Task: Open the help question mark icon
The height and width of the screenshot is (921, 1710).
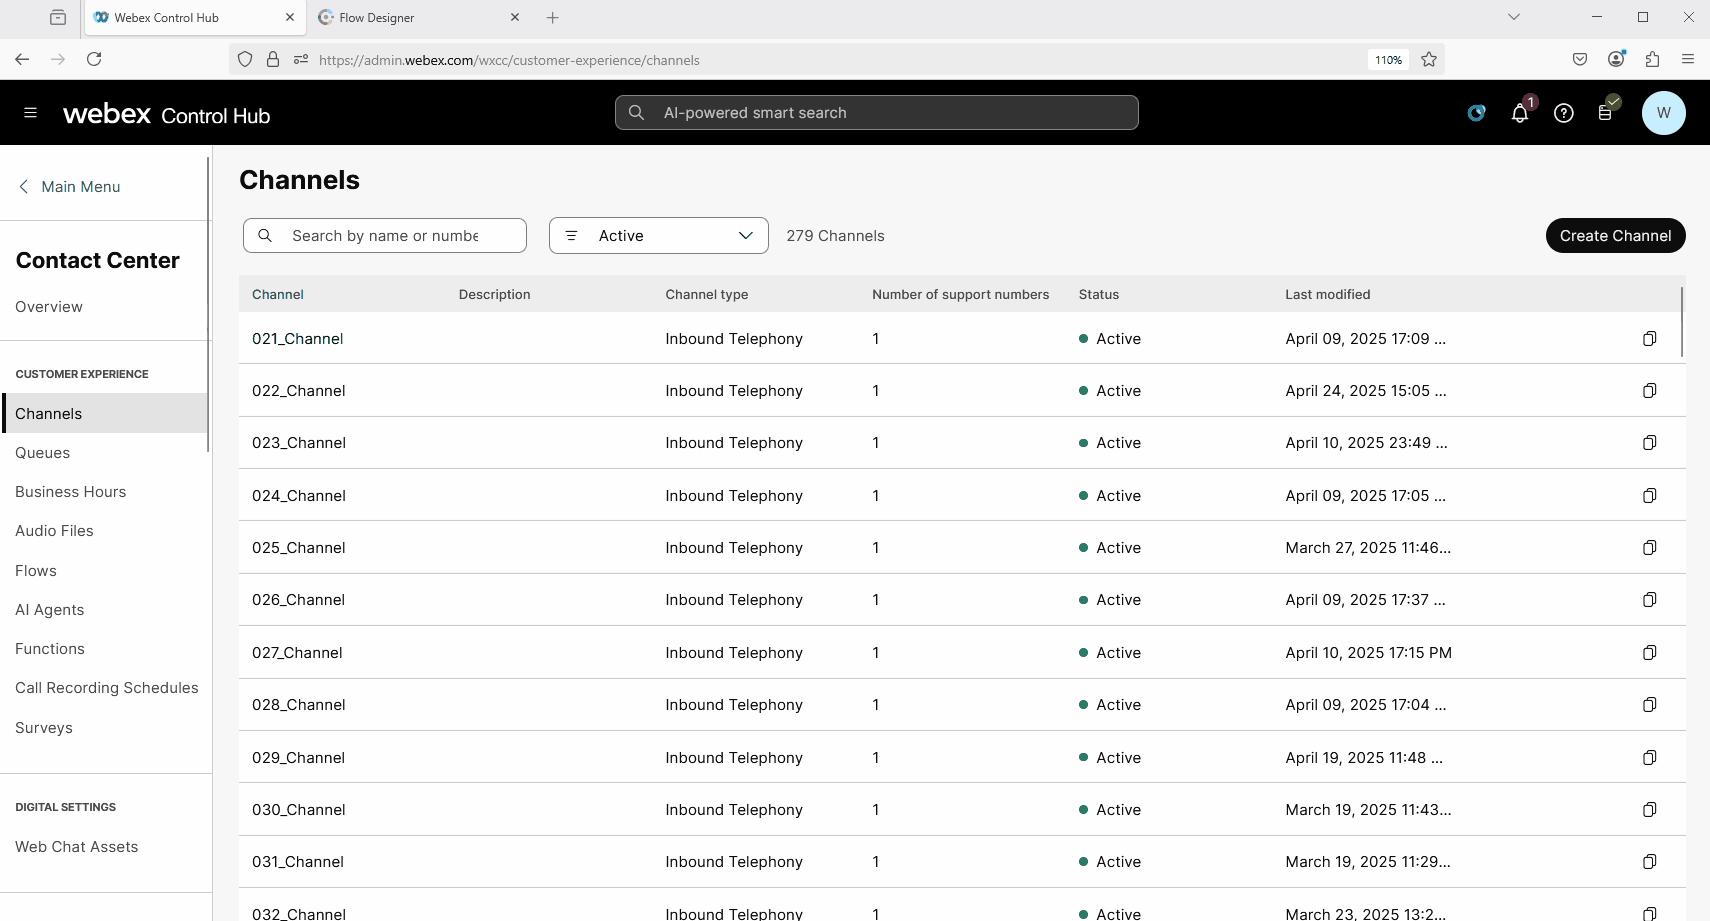Action: coord(1563,113)
